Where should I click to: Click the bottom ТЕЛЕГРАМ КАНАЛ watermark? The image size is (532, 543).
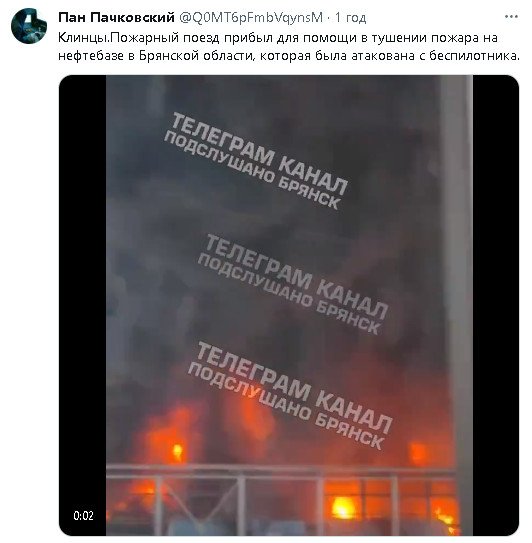click(x=294, y=385)
